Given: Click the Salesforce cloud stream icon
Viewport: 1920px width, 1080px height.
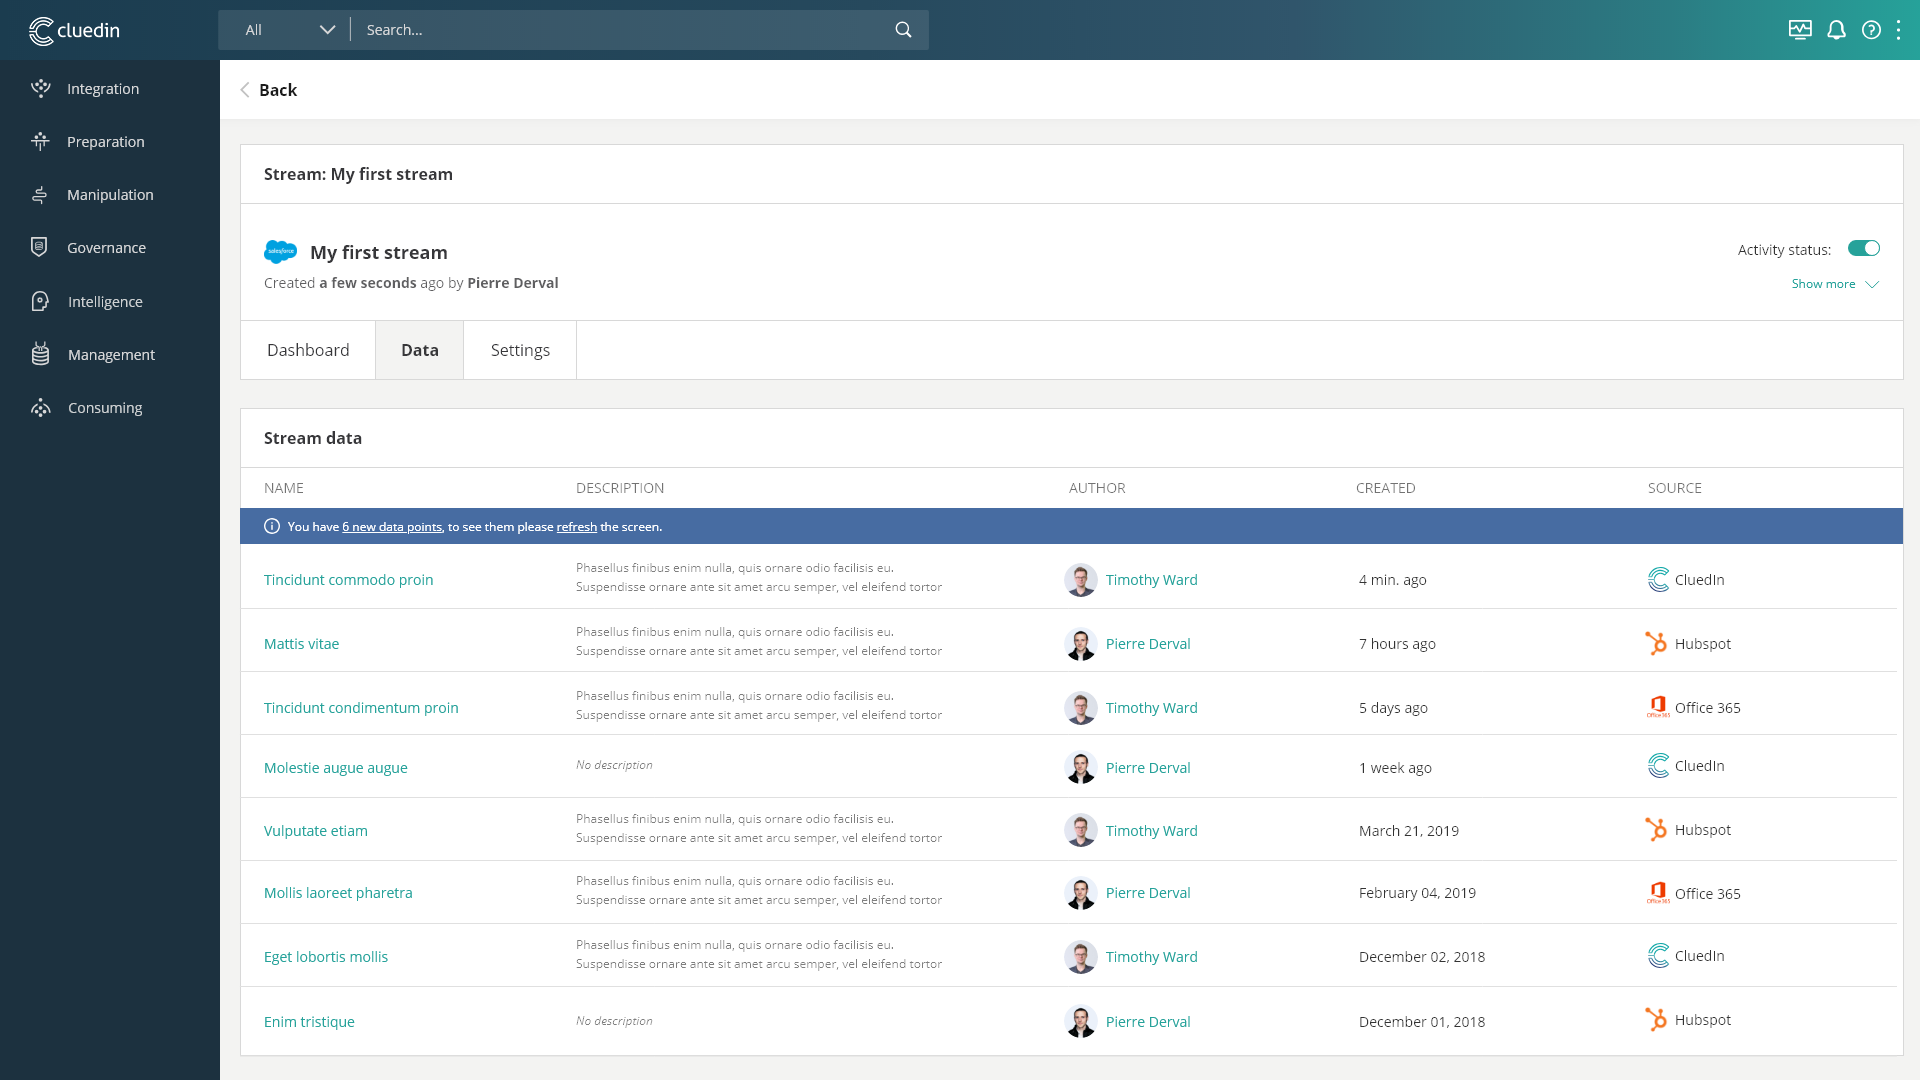Looking at the screenshot, I should click(x=280, y=251).
